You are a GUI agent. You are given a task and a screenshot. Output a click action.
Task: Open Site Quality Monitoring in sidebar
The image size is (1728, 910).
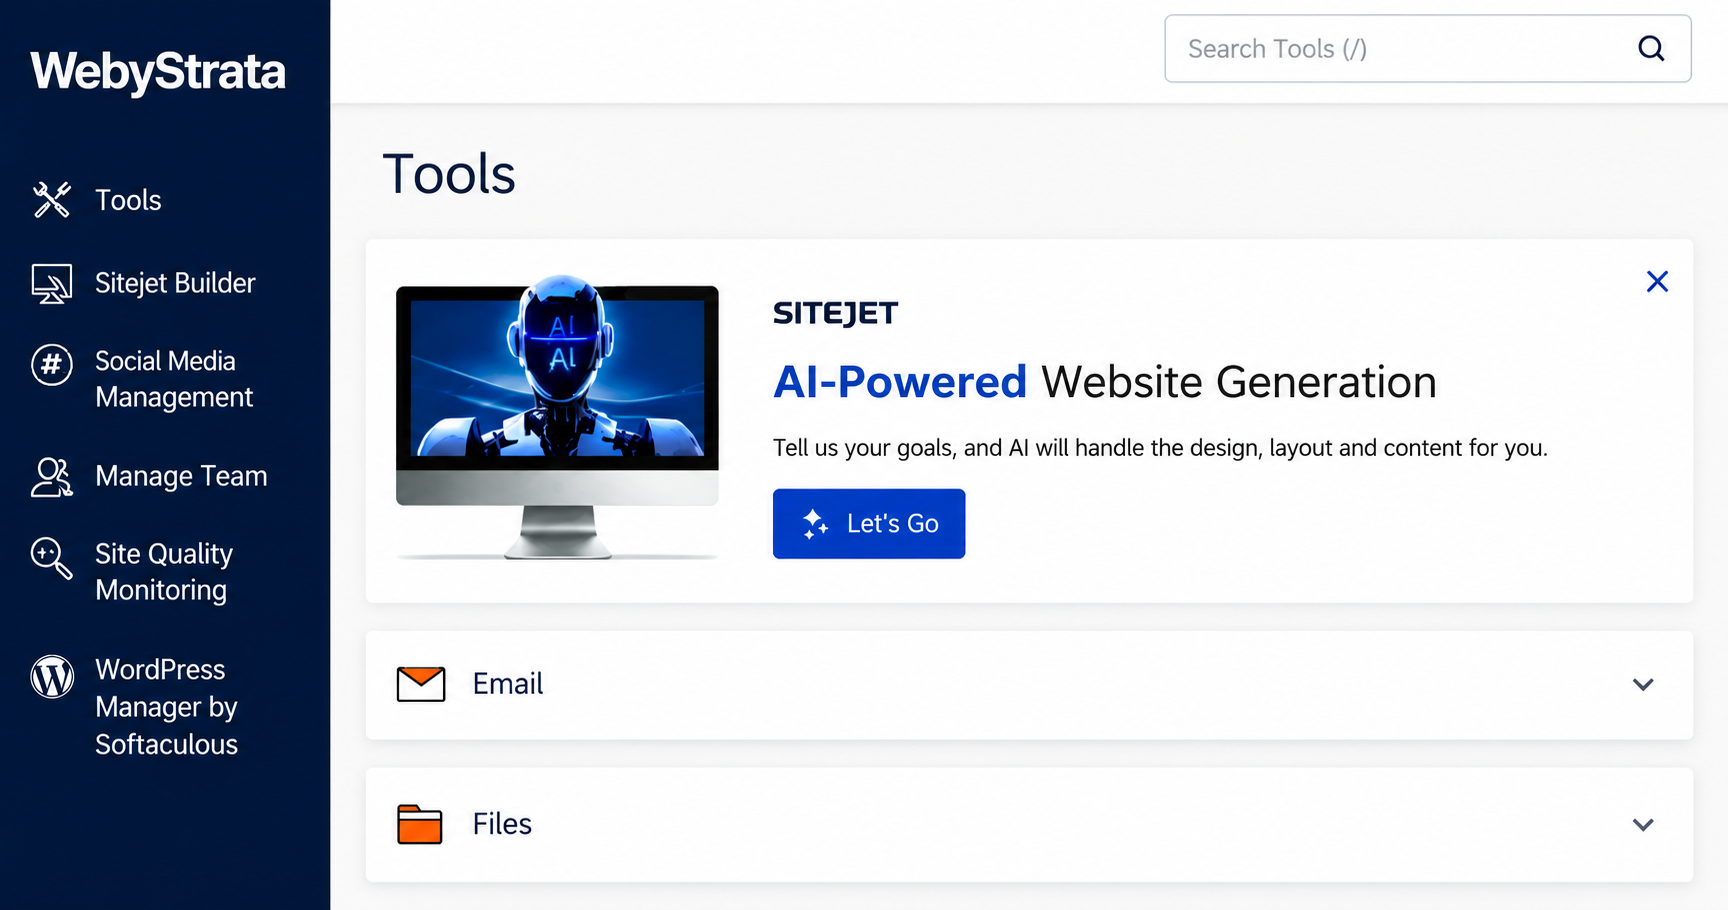tap(163, 572)
